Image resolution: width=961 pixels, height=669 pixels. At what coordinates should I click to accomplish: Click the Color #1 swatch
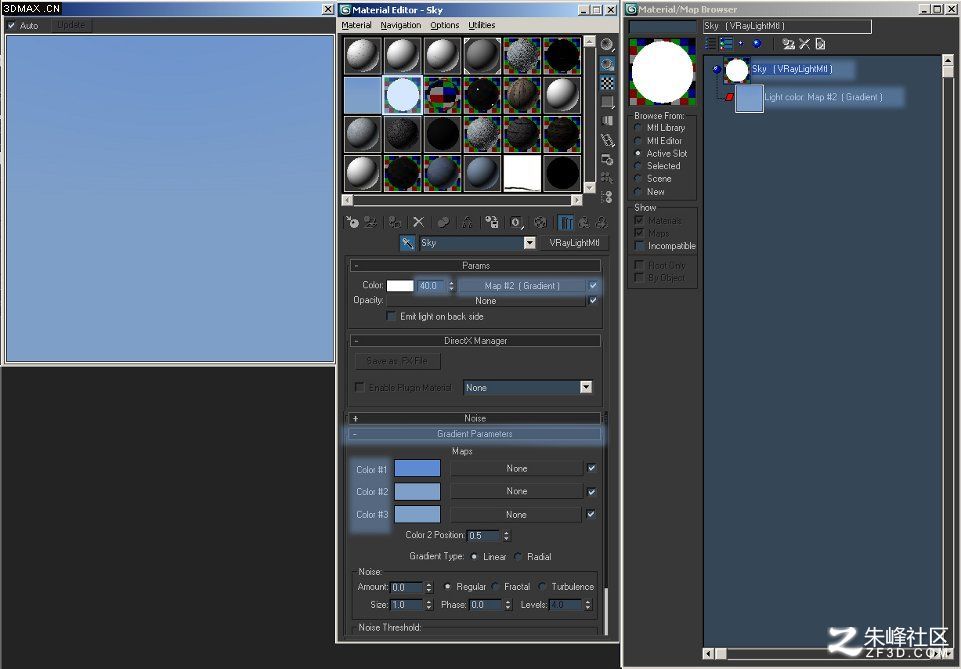point(417,469)
